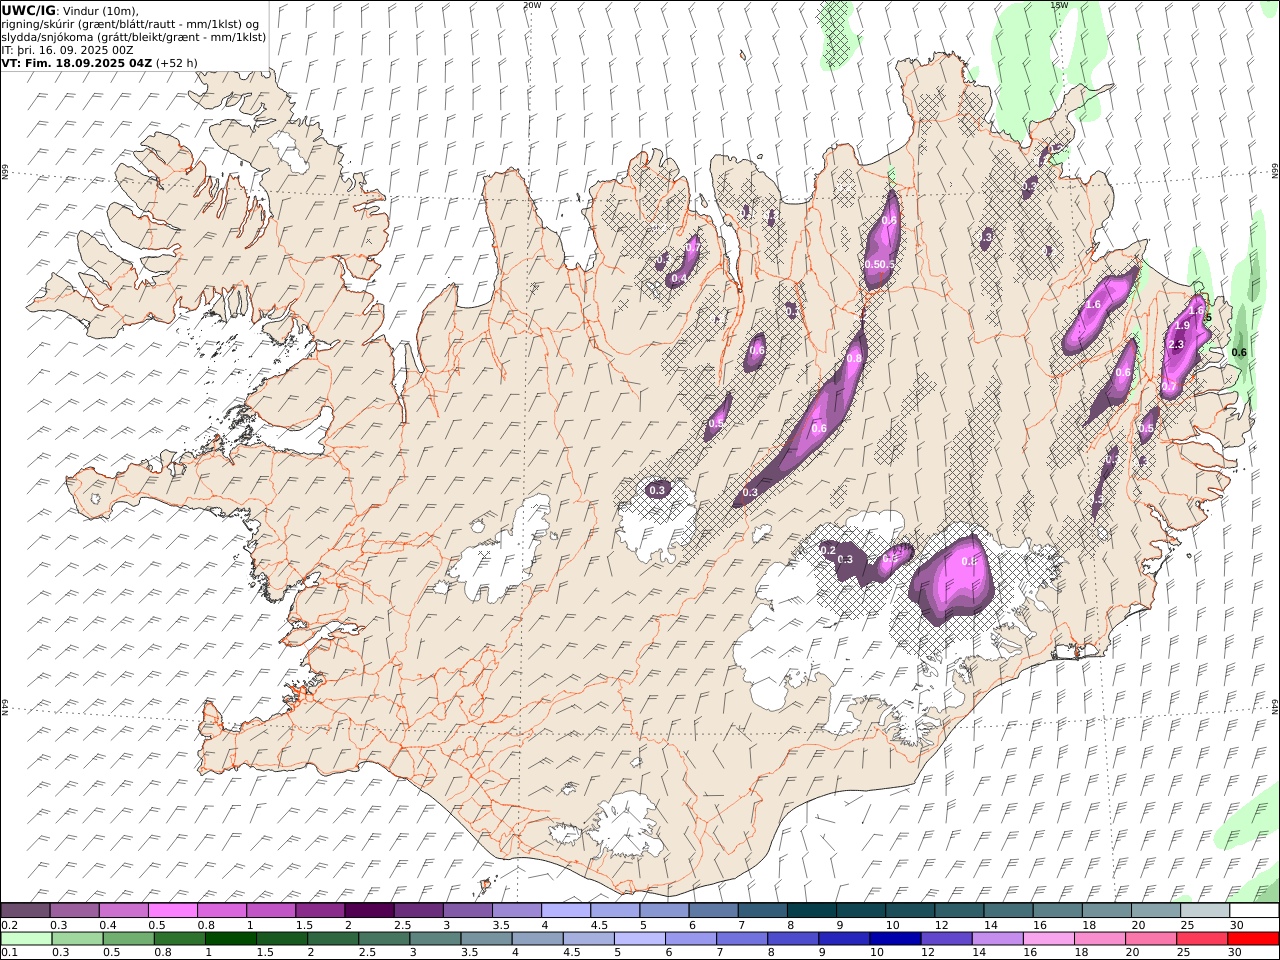This screenshot has width=1280, height=960.
Task: Select the 'IT: þri. 16. 09. 2025 00Z' line
Action: point(67,50)
